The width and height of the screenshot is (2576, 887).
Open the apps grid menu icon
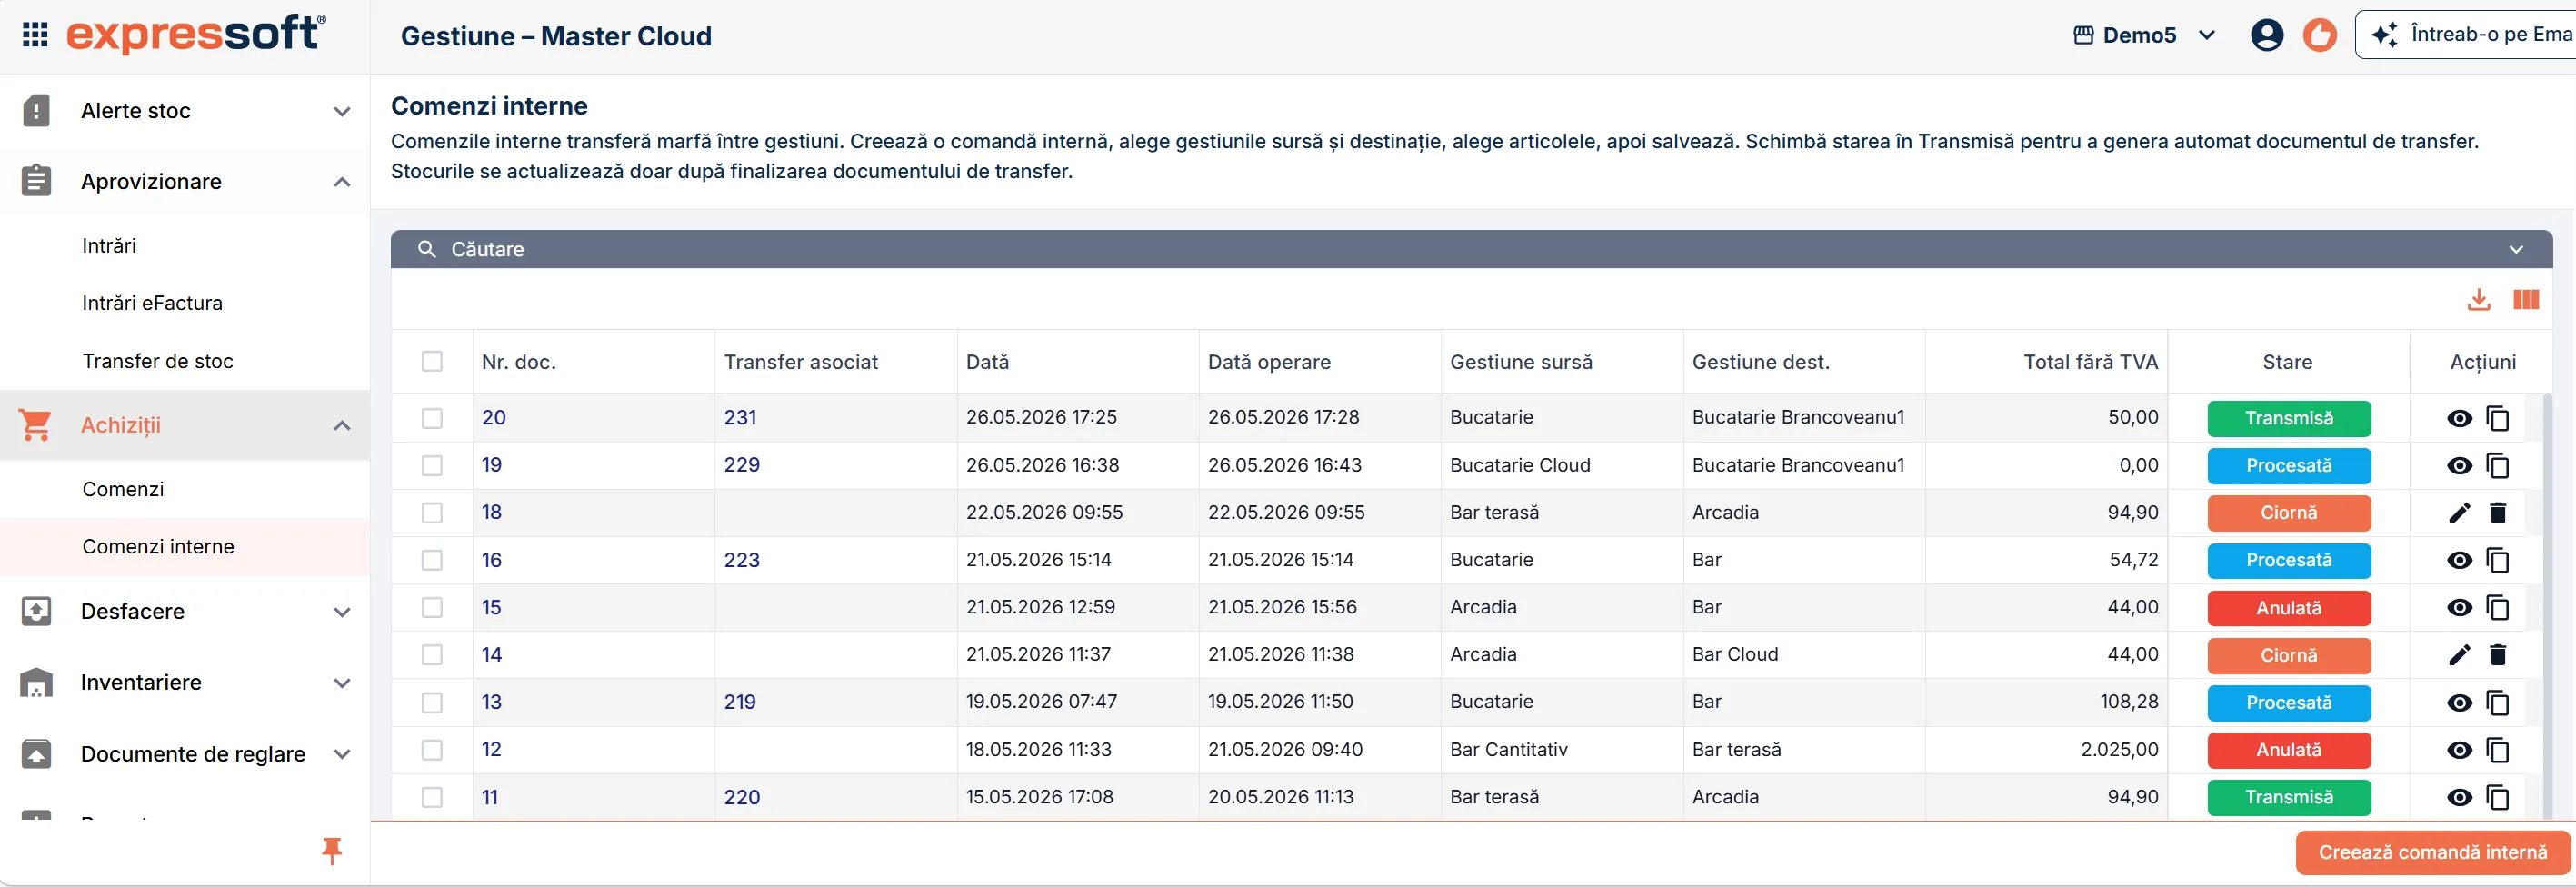tap(35, 35)
